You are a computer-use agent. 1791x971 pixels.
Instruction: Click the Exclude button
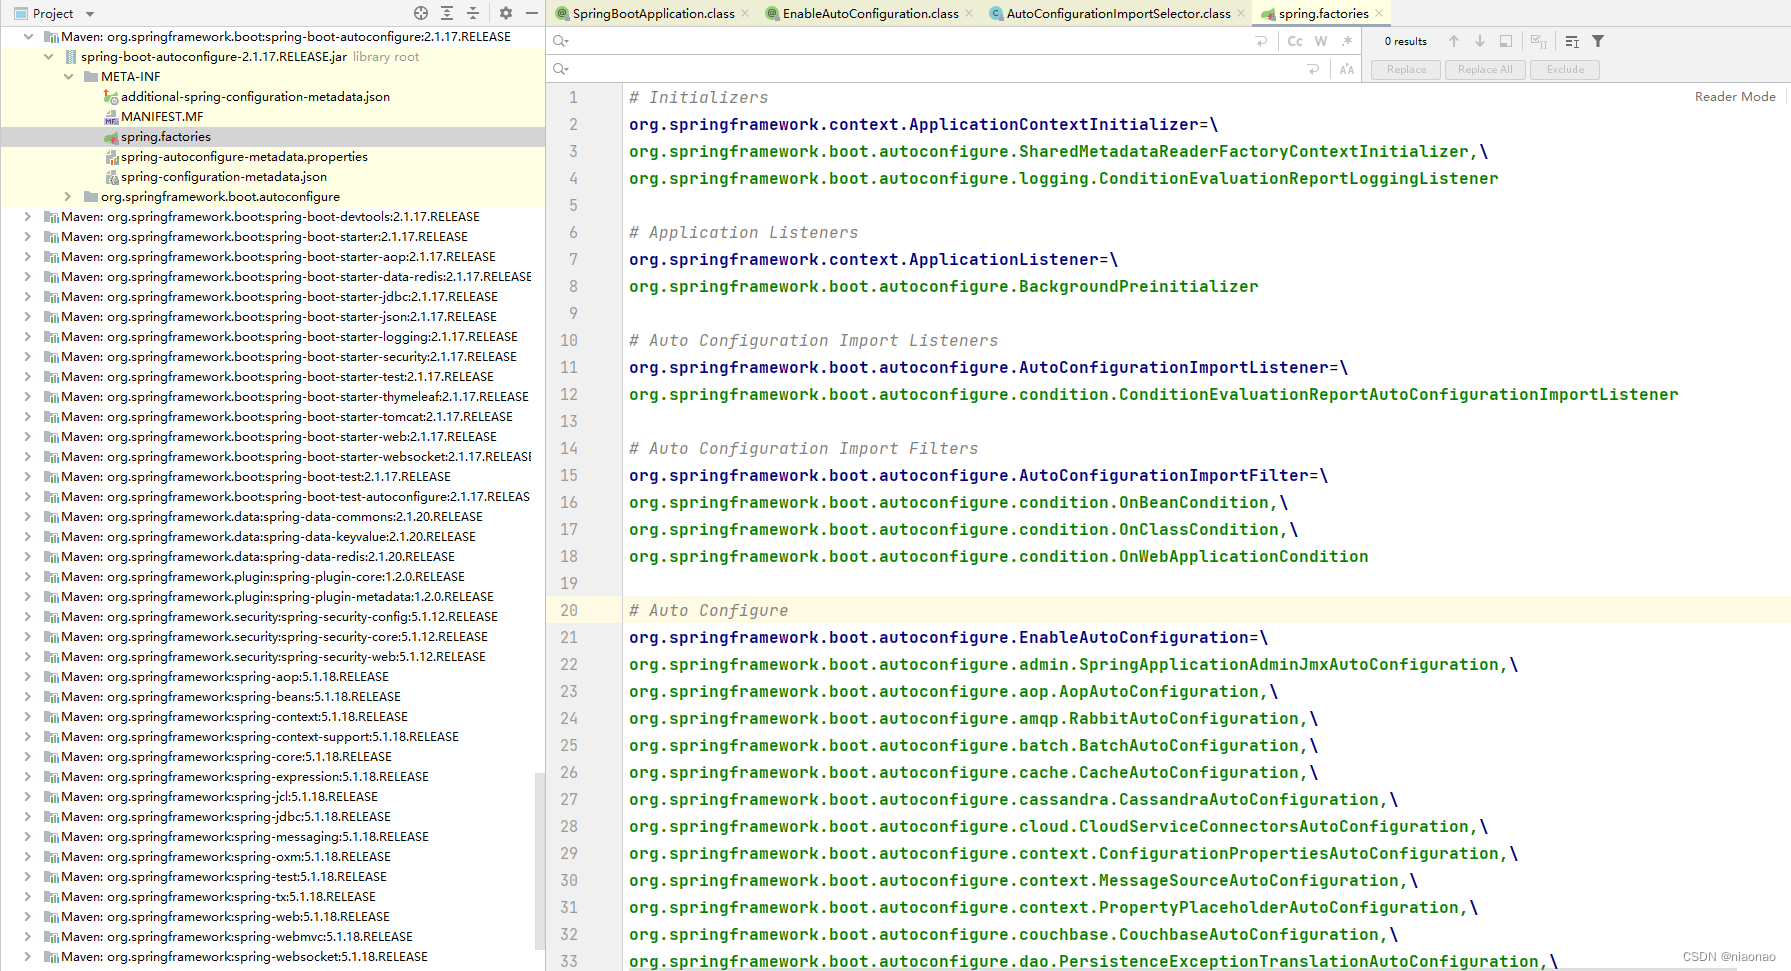coord(1565,69)
